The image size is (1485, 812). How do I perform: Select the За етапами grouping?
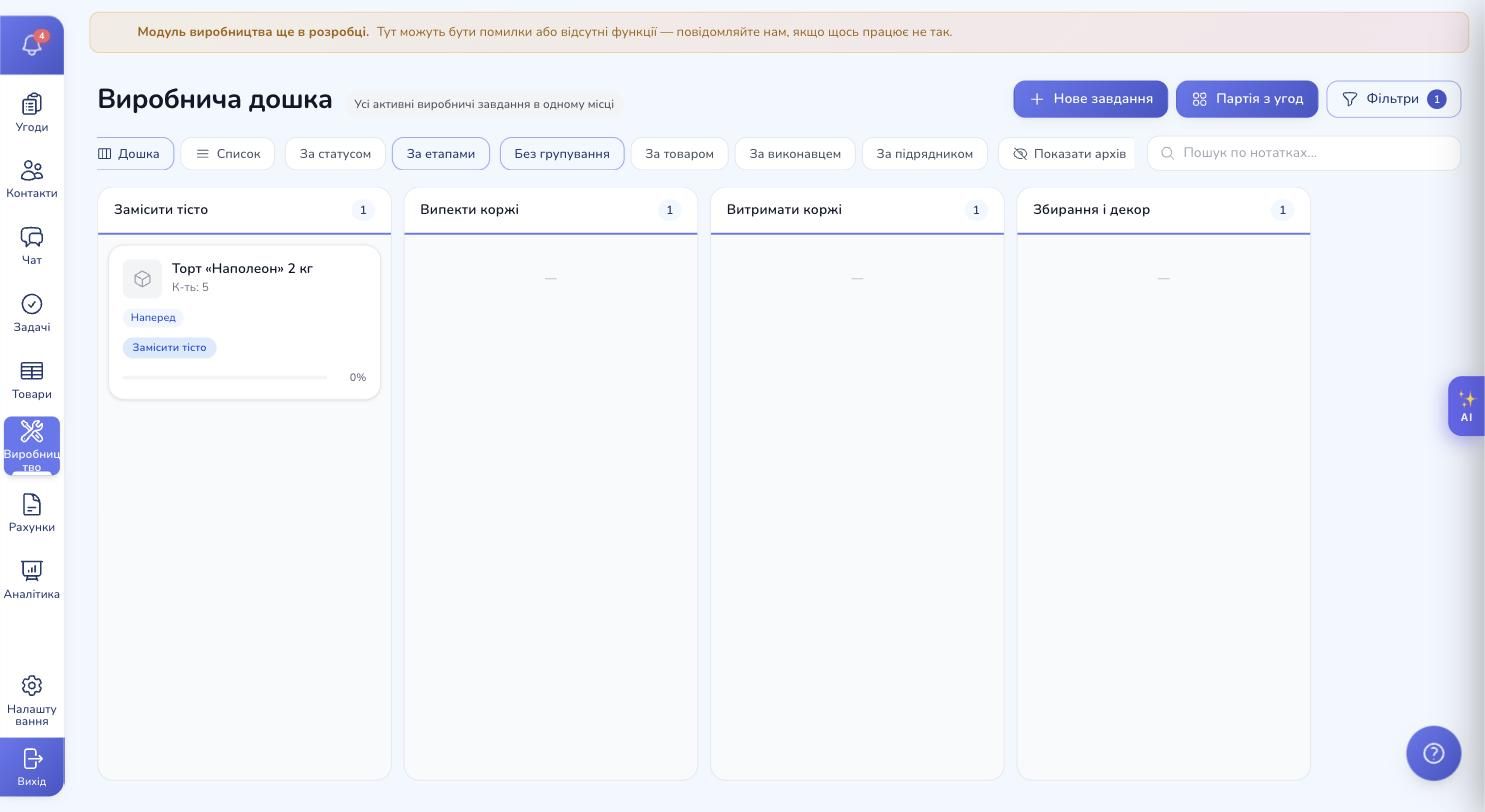(441, 154)
